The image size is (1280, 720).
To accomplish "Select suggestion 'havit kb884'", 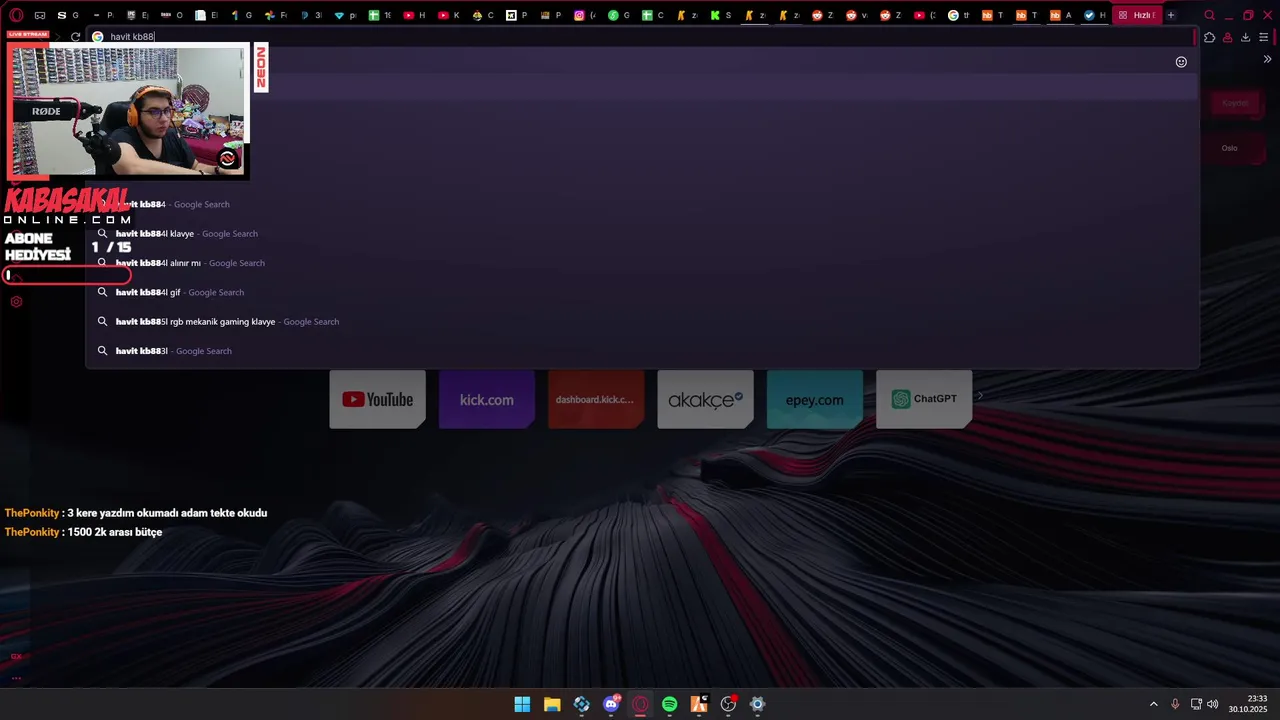I will tap(642, 204).
